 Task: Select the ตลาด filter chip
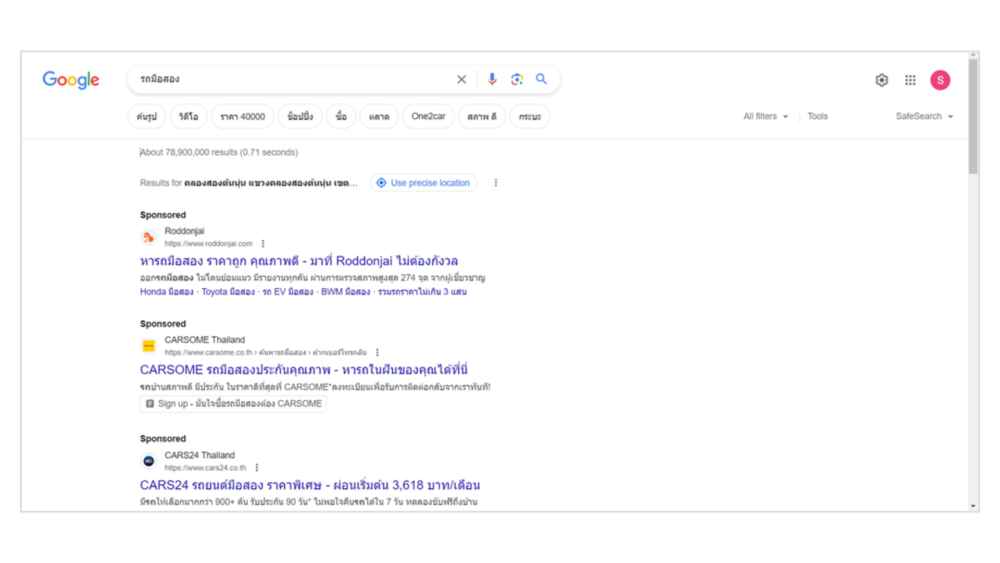pyautogui.click(x=379, y=117)
